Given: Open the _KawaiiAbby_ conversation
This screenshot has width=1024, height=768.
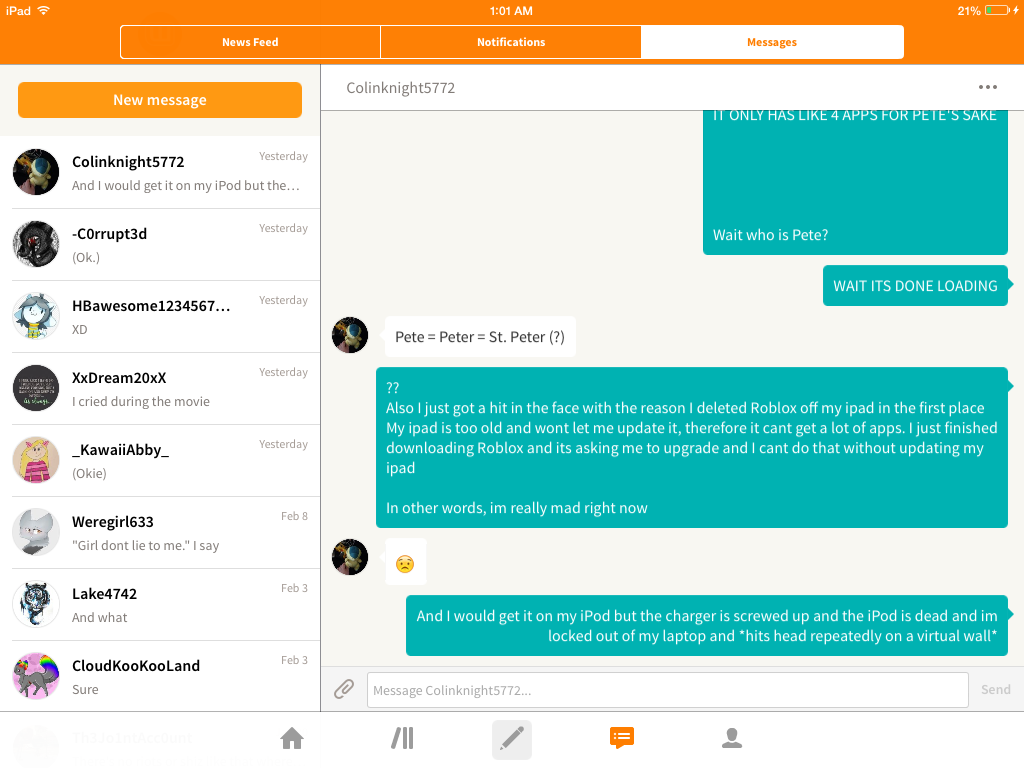Looking at the screenshot, I should [160, 460].
